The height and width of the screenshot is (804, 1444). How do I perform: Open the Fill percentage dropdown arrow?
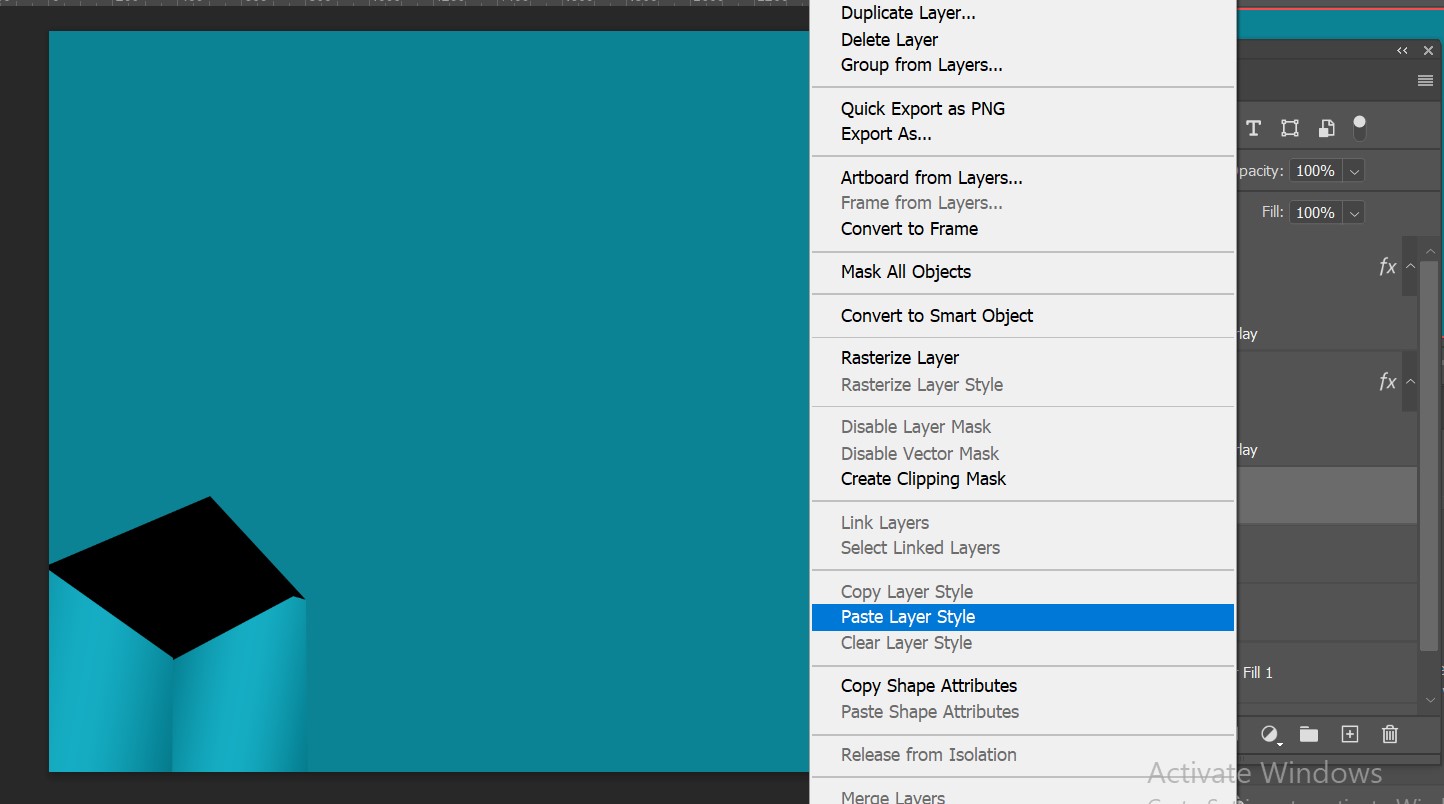pyautogui.click(x=1354, y=213)
